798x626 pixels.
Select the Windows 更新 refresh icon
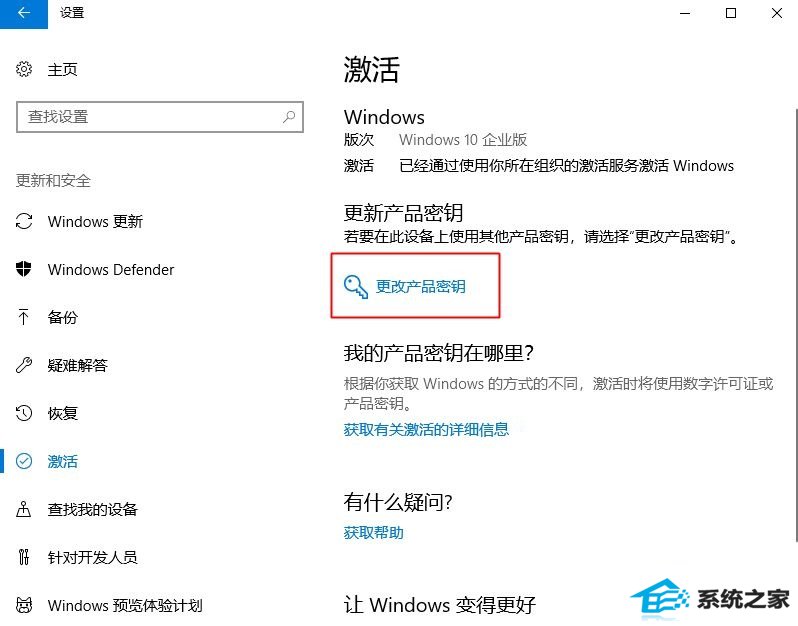(x=24, y=221)
